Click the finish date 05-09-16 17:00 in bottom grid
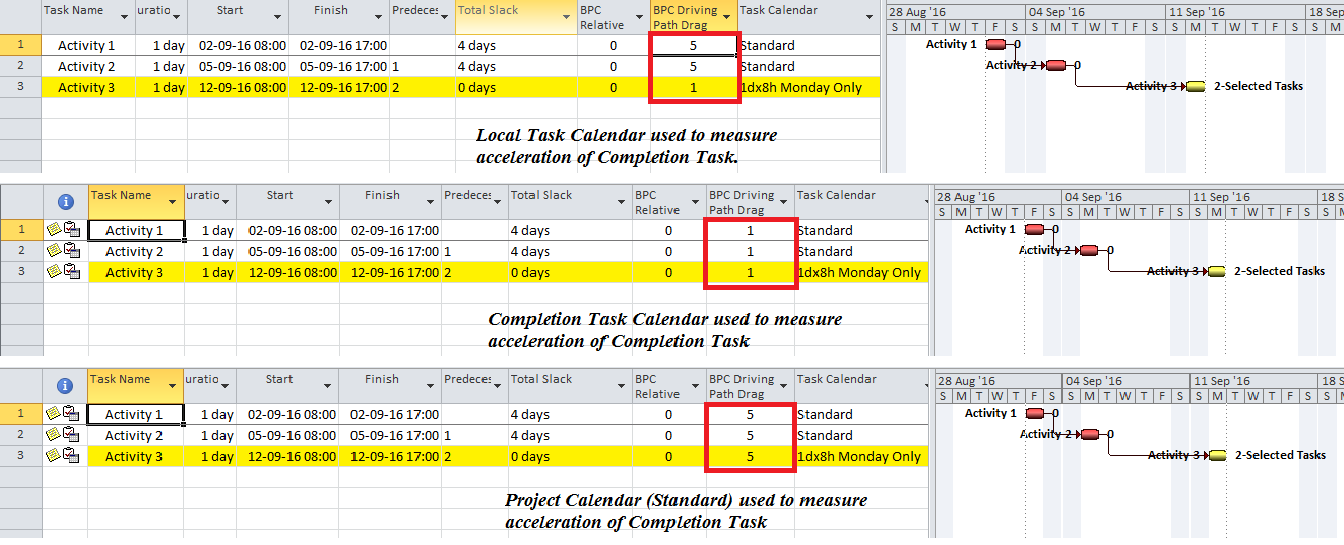Image resolution: width=1344 pixels, height=545 pixels. [x=395, y=435]
